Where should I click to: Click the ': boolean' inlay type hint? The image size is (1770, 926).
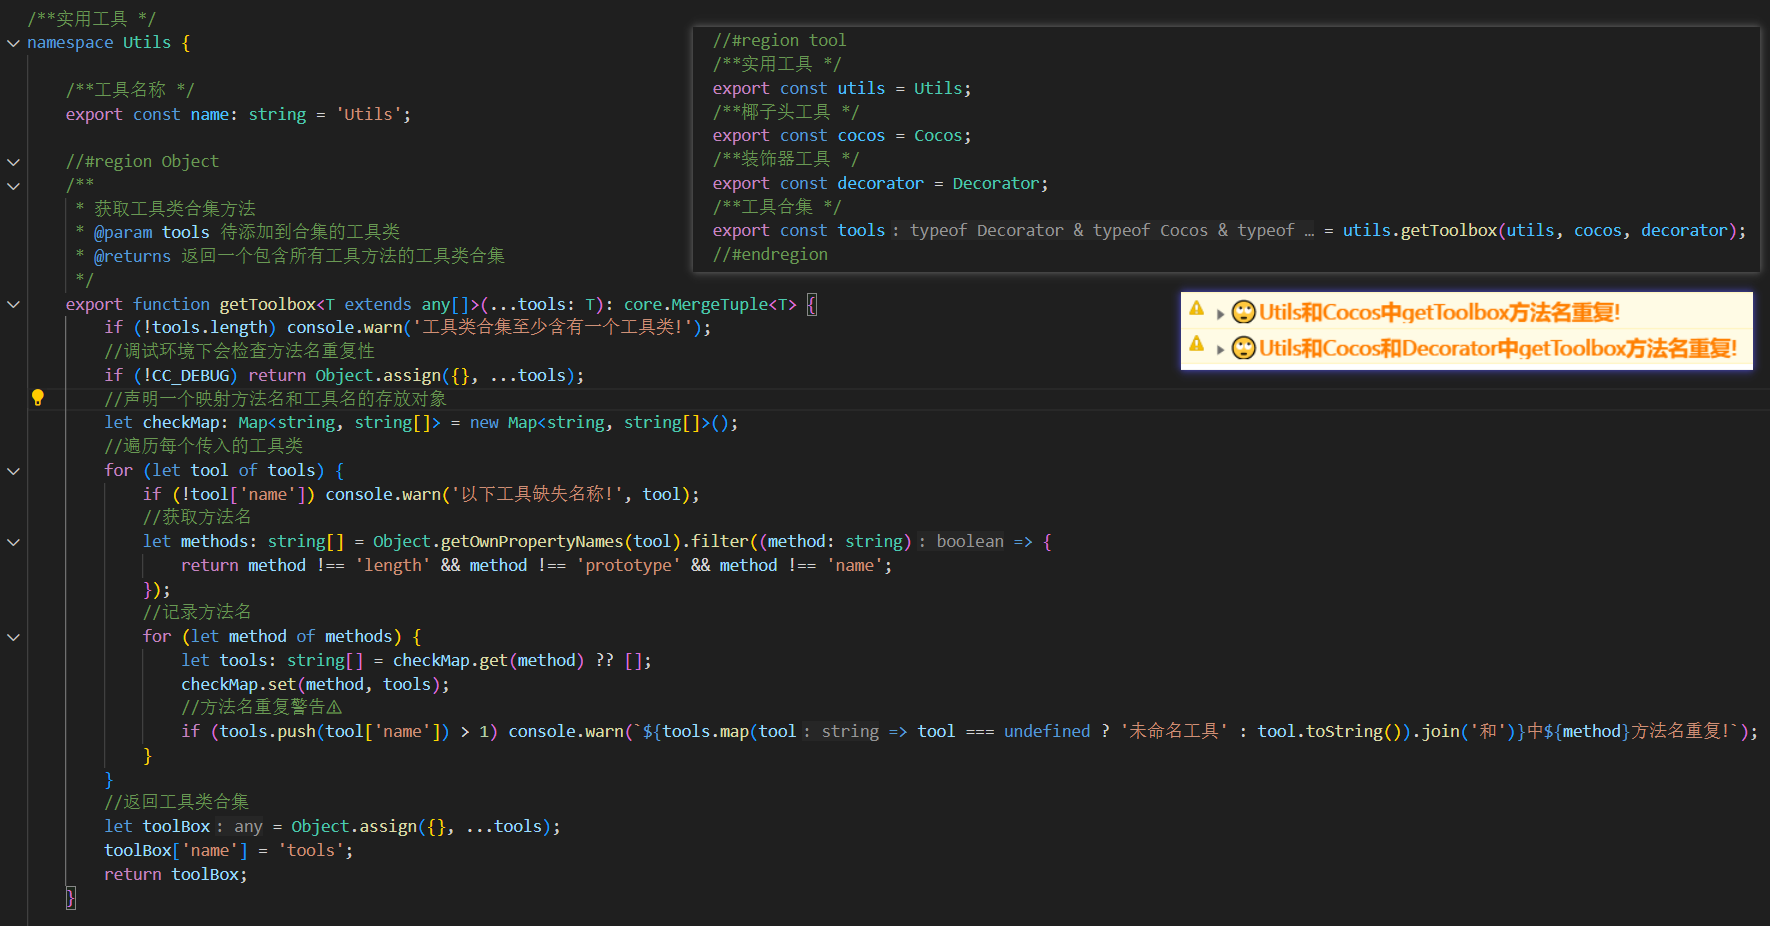(961, 542)
